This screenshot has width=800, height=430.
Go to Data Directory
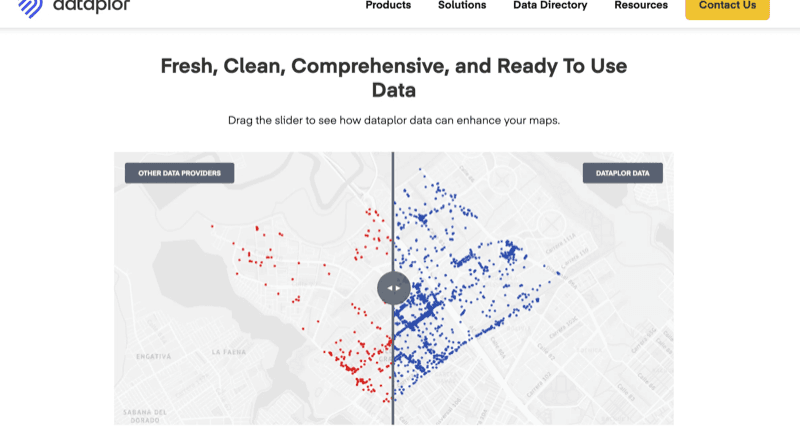coord(550,6)
